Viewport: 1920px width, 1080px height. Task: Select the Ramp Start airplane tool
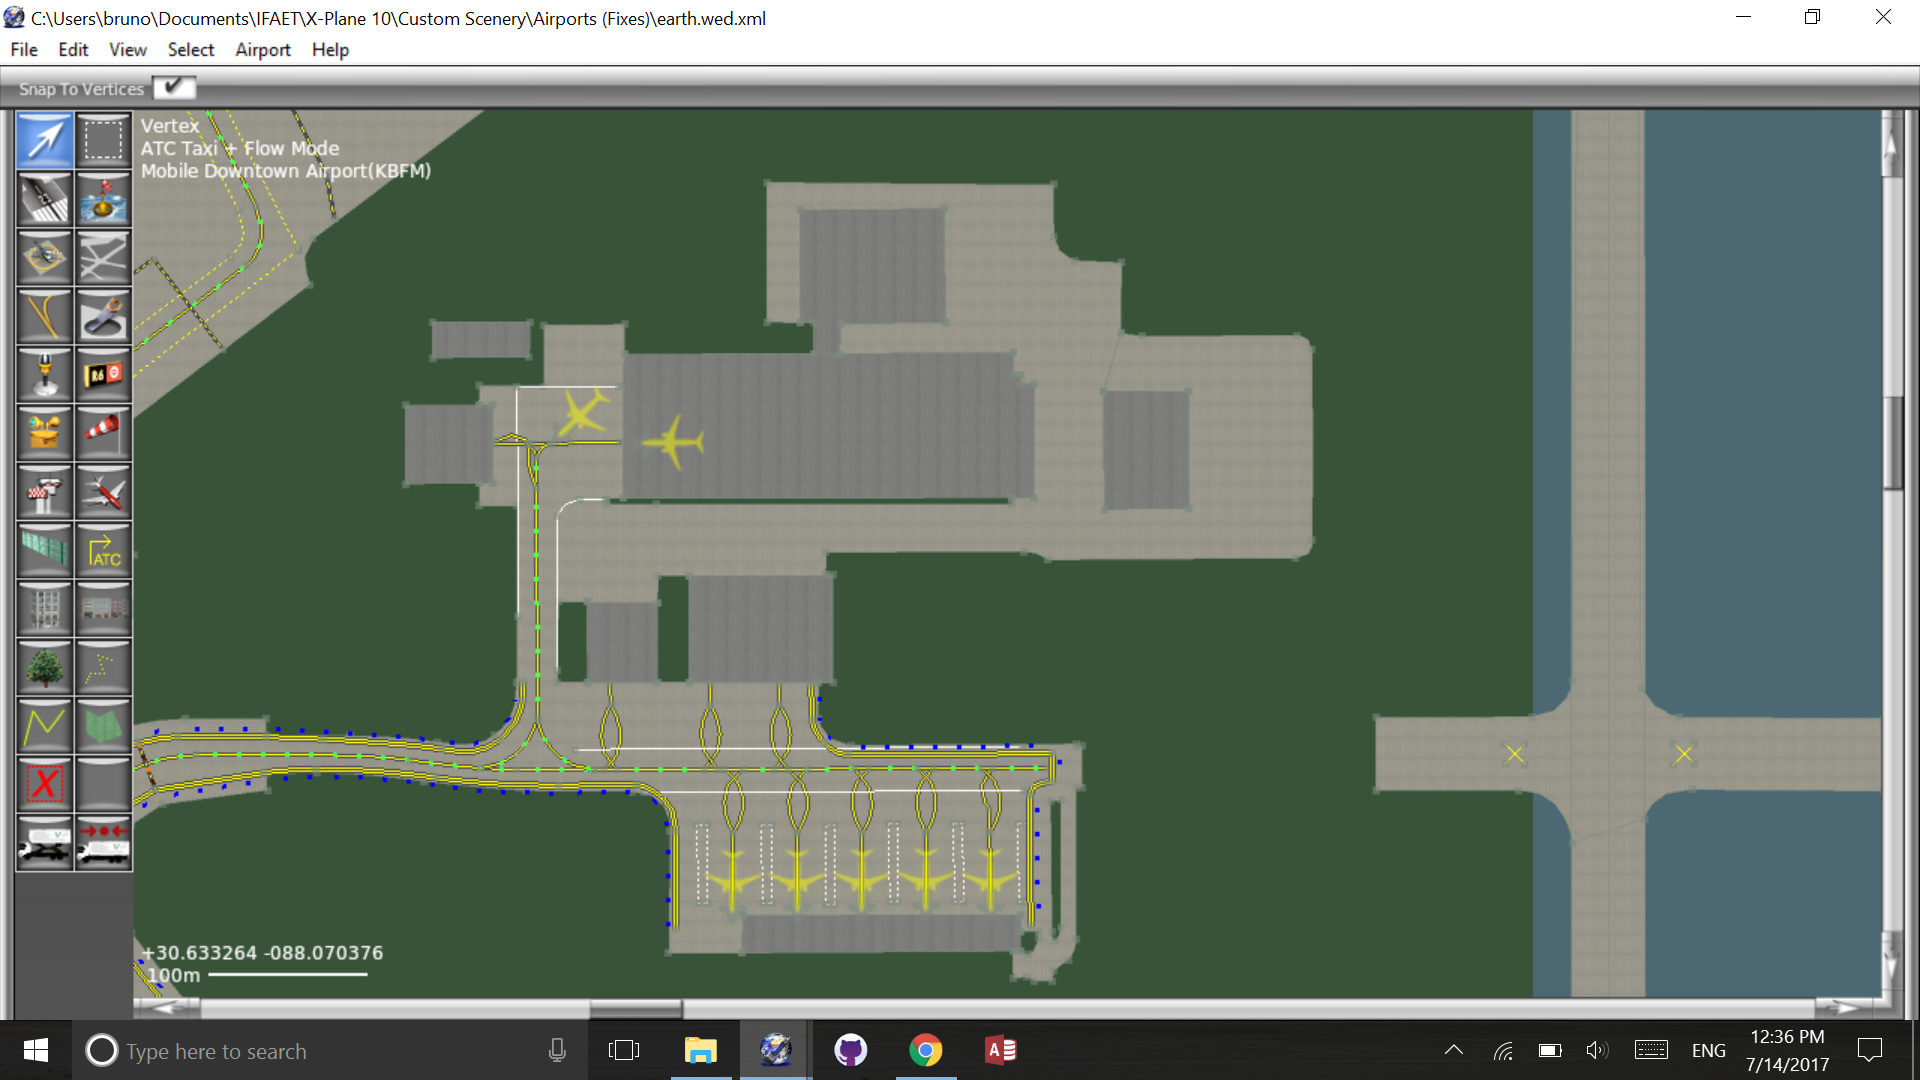[x=103, y=492]
